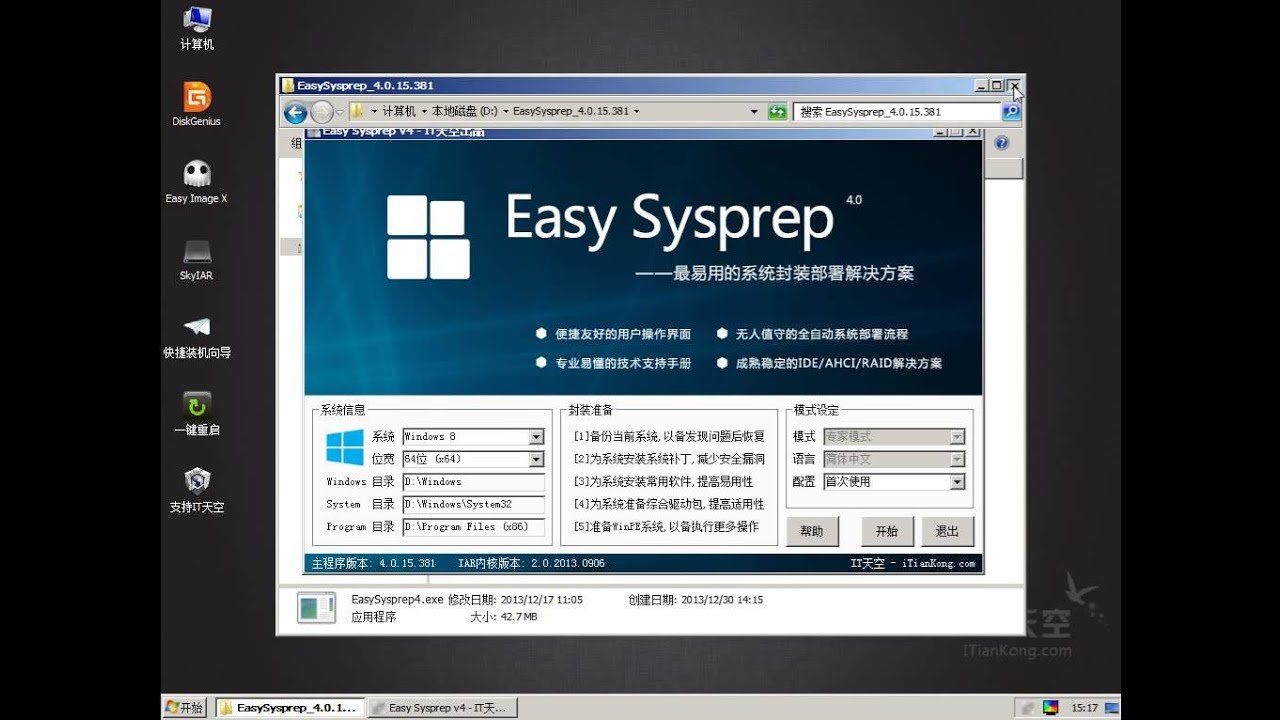Go back in the Explorer window
The image size is (1280, 720).
pyautogui.click(x=295, y=112)
